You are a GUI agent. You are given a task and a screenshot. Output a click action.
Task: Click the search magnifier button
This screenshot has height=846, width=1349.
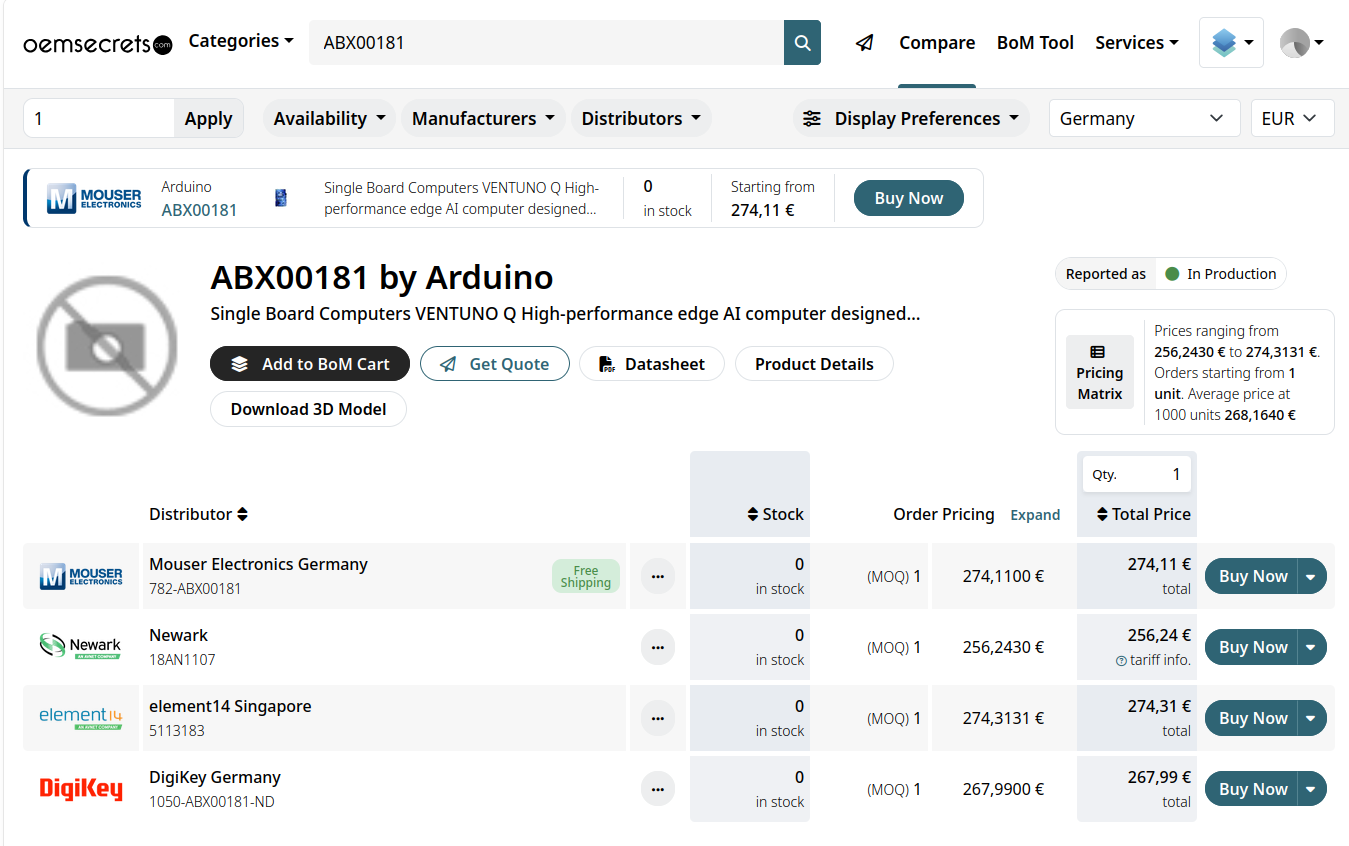tap(802, 43)
